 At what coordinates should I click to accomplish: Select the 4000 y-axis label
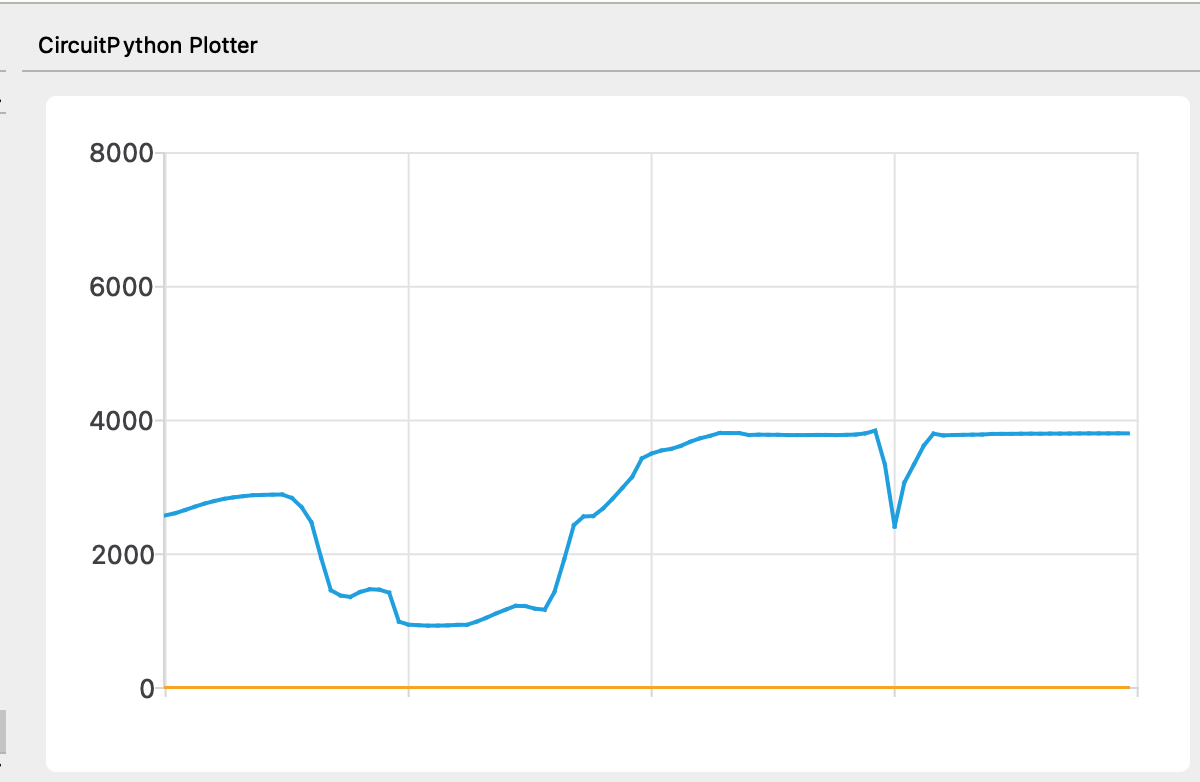pyautogui.click(x=119, y=421)
